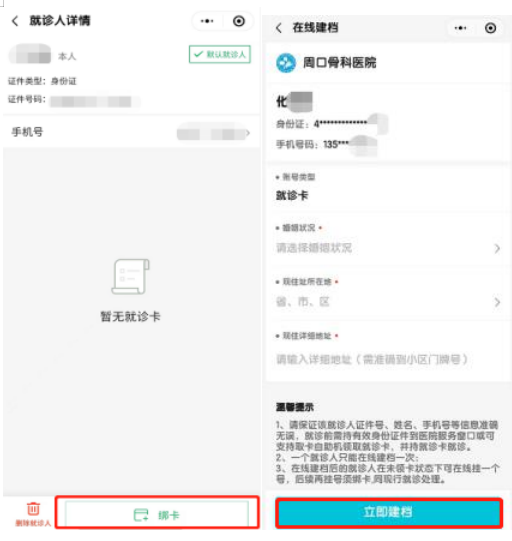This screenshot has width=512, height=541.
Task: Go back from 在线建档 page
Action: tap(279, 28)
